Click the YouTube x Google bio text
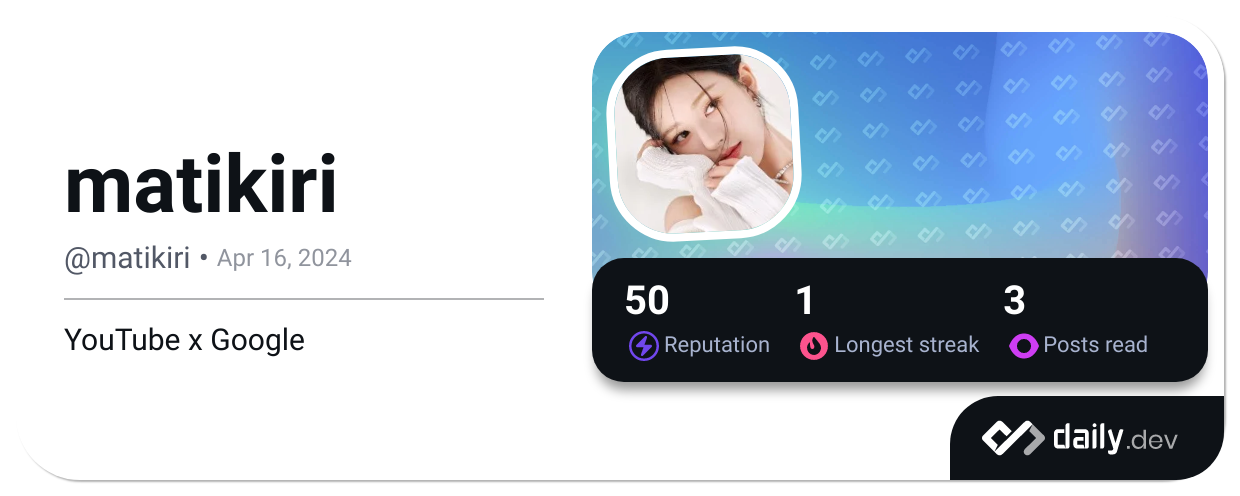The image size is (1240, 496). 184,340
